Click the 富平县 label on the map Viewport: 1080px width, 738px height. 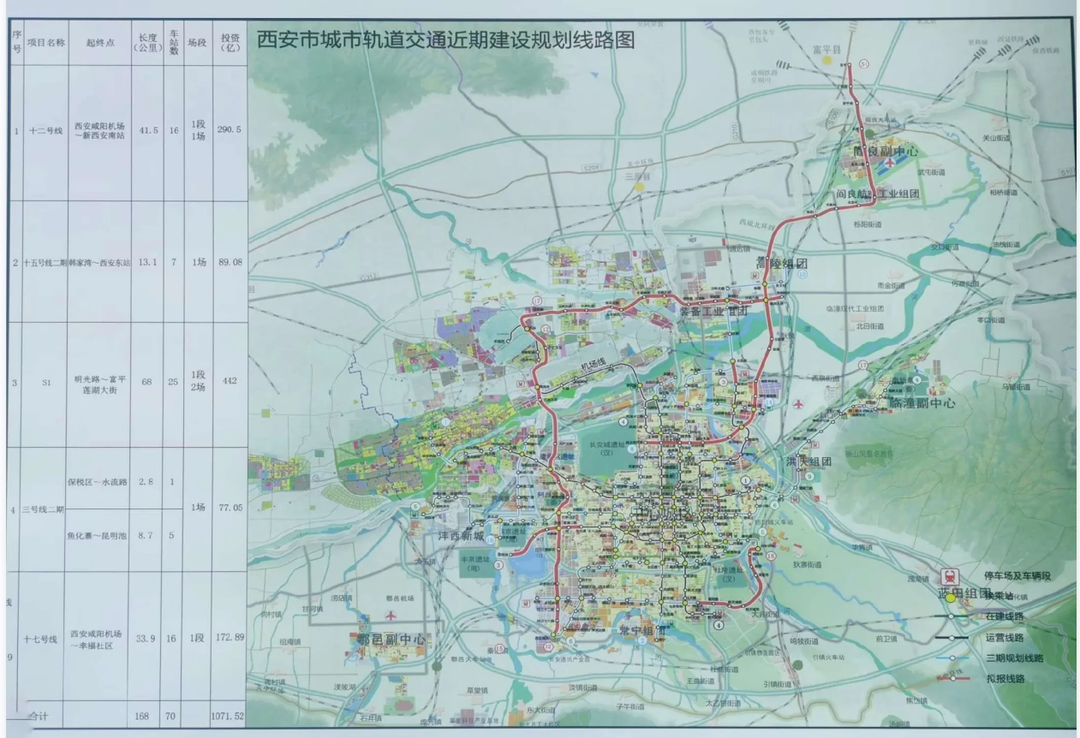pos(827,50)
